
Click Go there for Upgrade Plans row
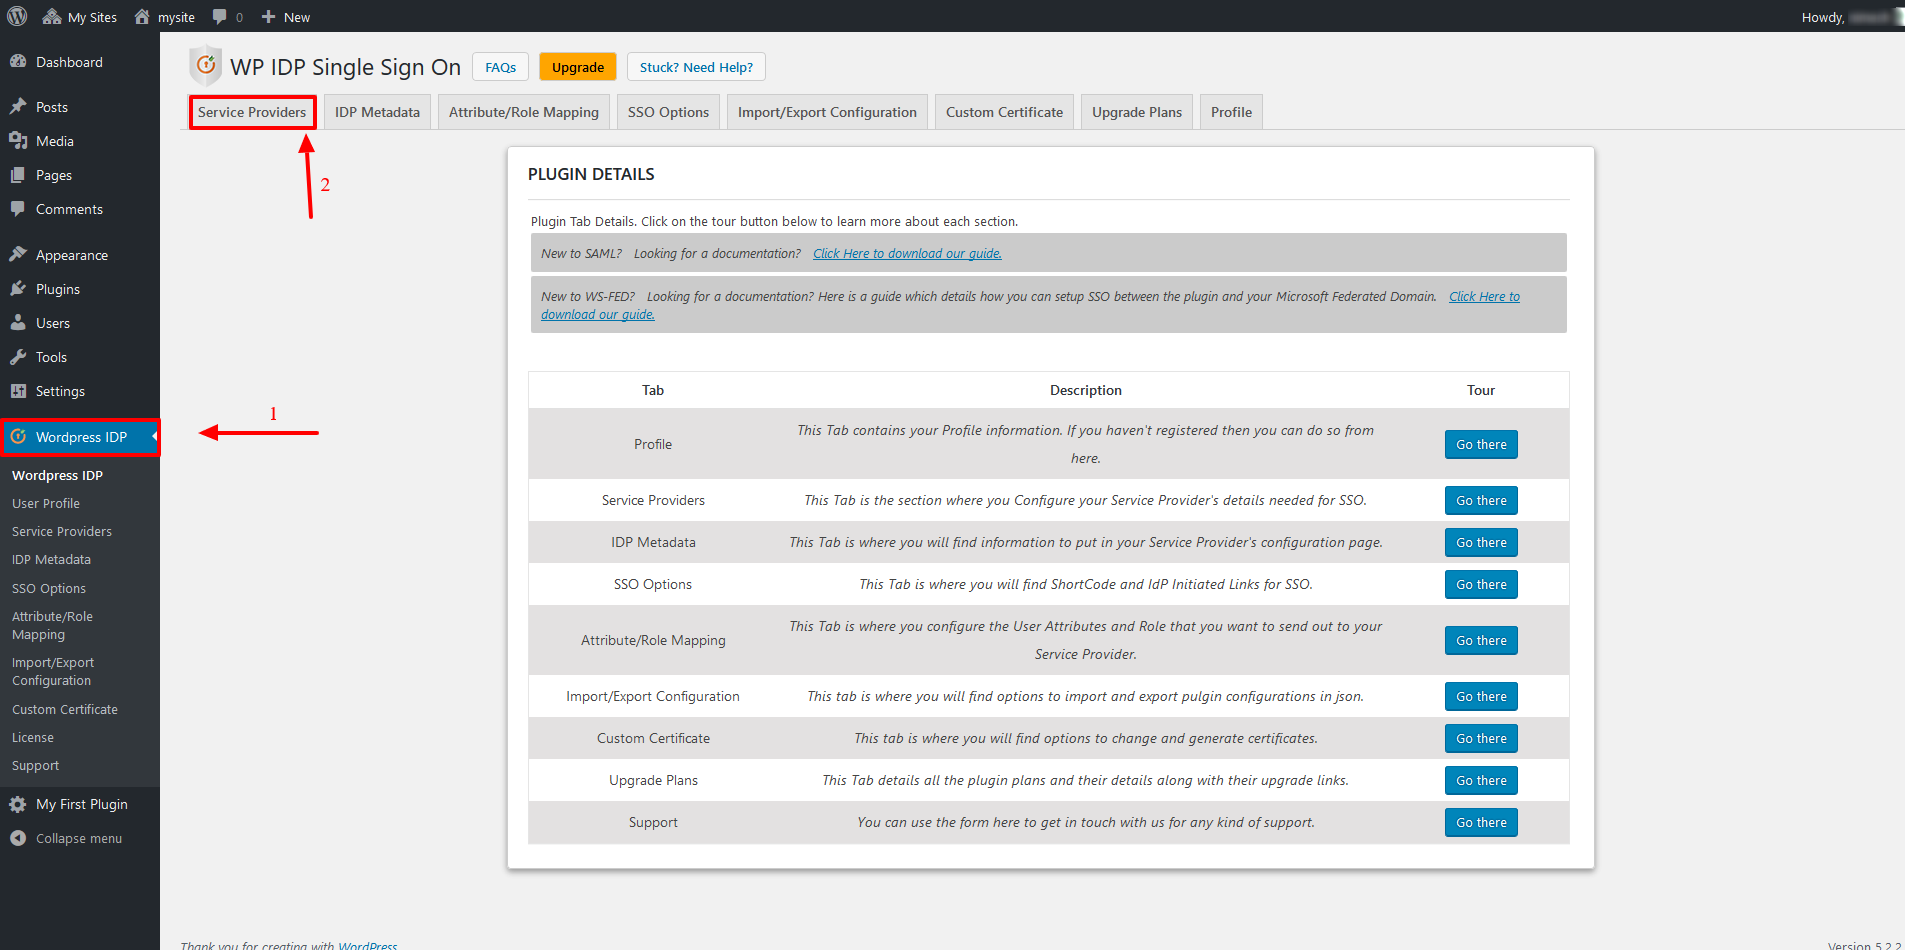pos(1481,780)
